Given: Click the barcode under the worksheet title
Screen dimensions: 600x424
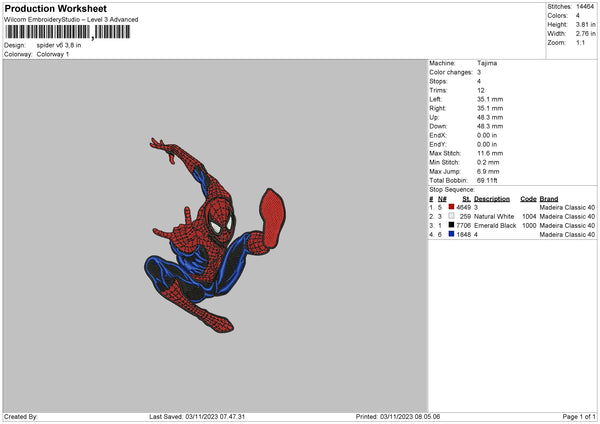Looking at the screenshot, I should [x=48, y=32].
